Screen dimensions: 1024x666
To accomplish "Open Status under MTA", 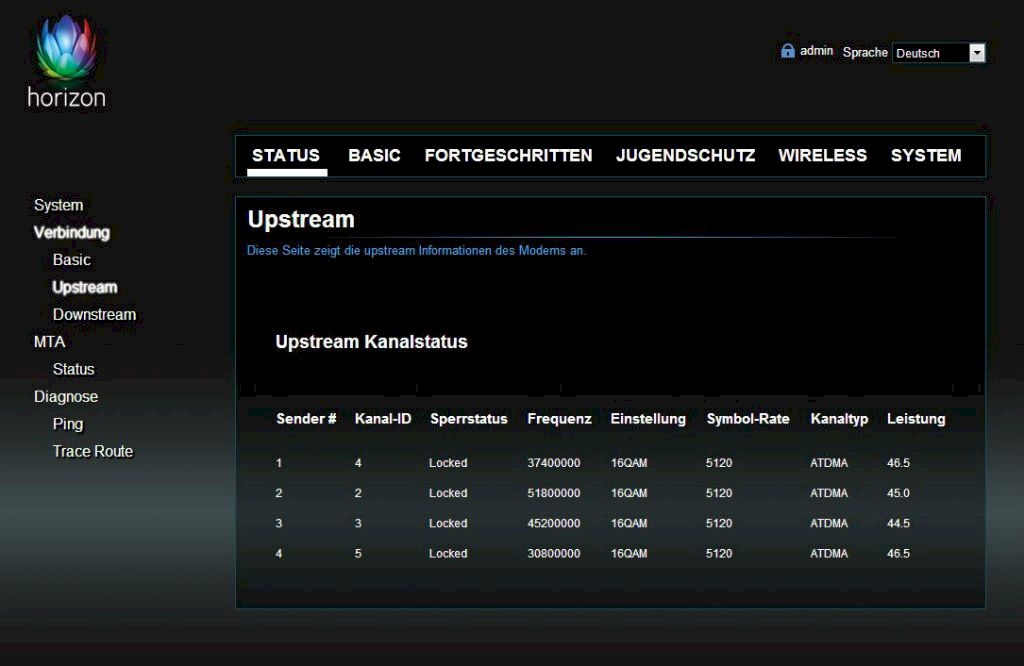I will pyautogui.click(x=73, y=370).
